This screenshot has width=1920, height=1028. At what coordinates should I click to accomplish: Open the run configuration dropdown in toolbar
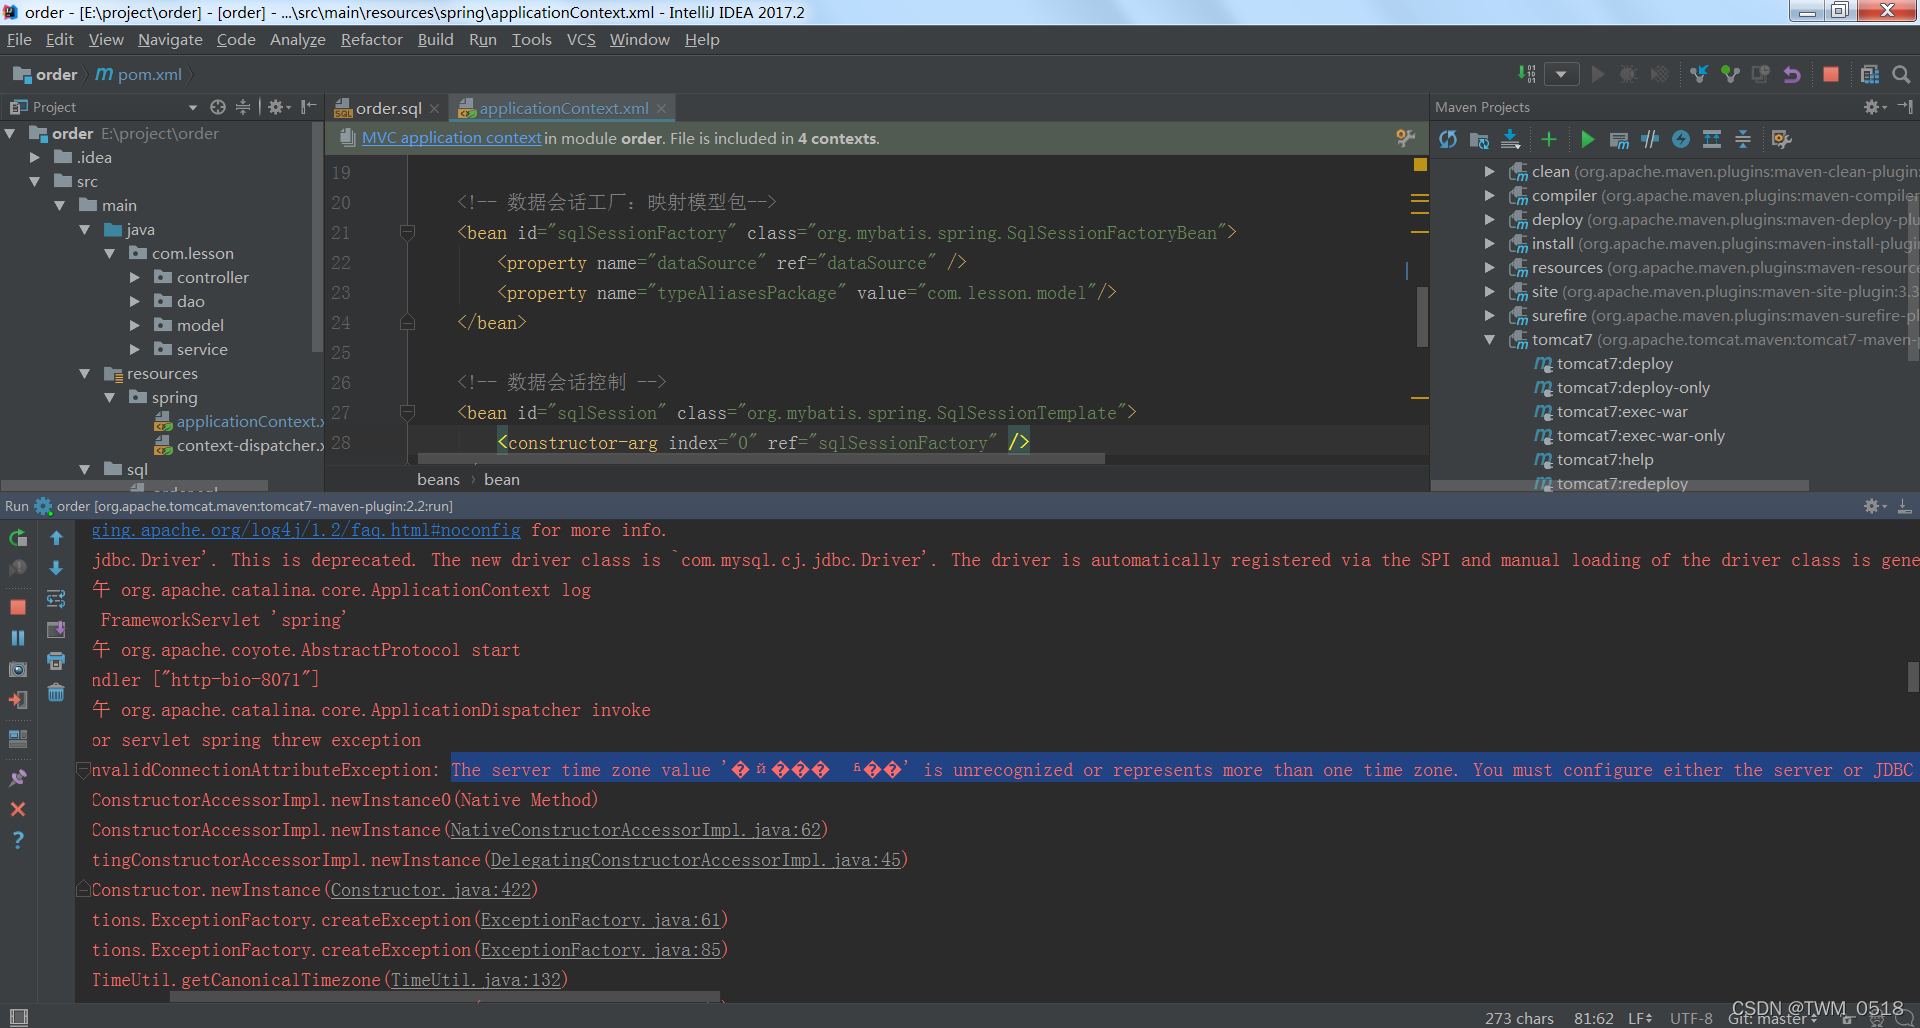click(1561, 74)
